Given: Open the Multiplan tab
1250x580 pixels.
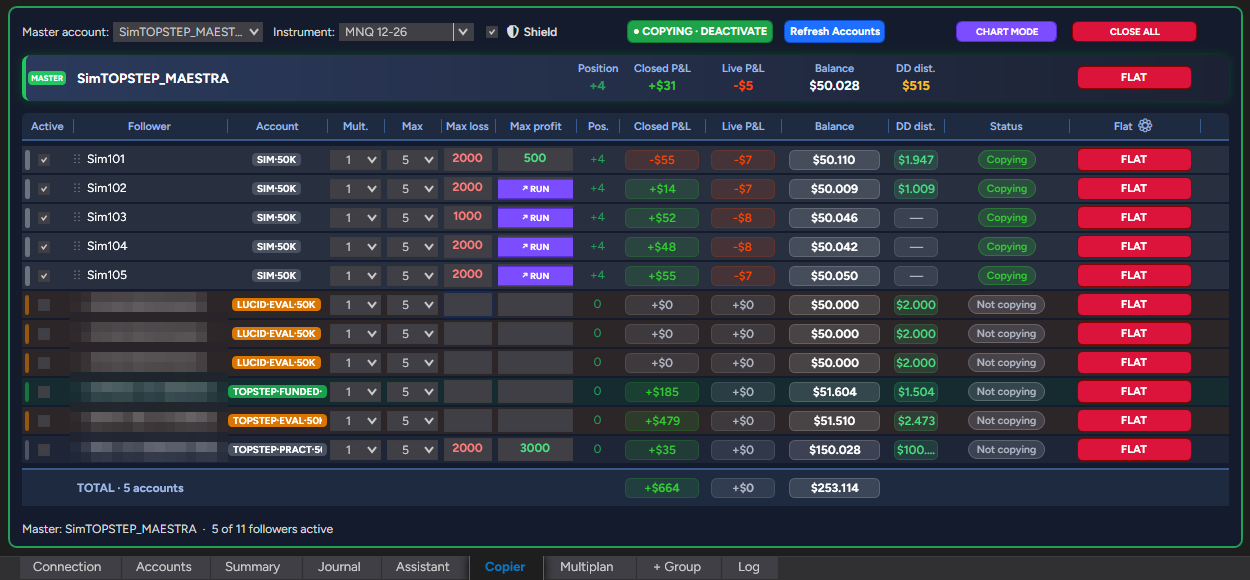Looking at the screenshot, I should click(587, 567).
